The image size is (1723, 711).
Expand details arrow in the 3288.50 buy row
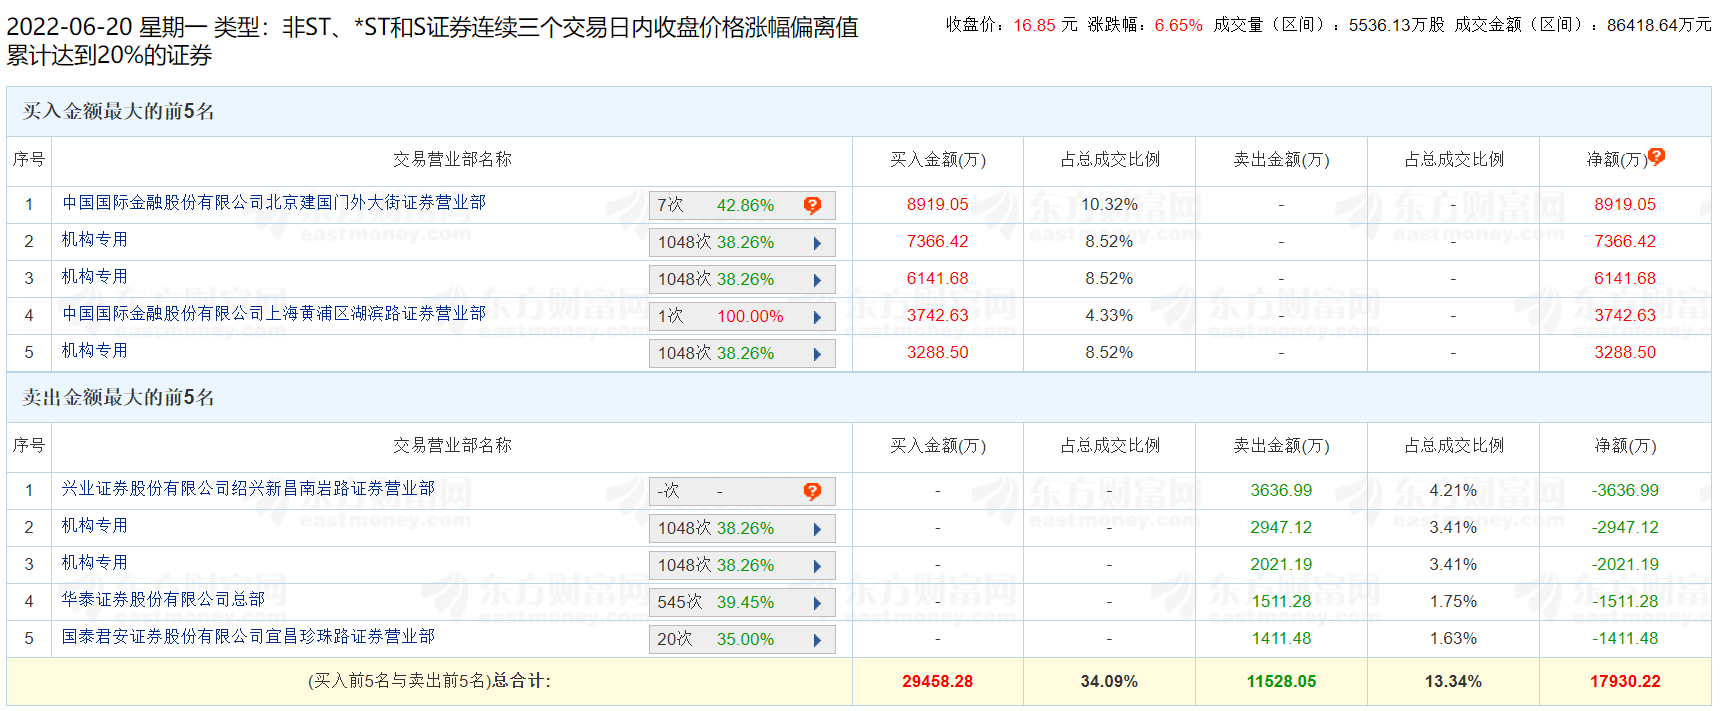(x=817, y=354)
